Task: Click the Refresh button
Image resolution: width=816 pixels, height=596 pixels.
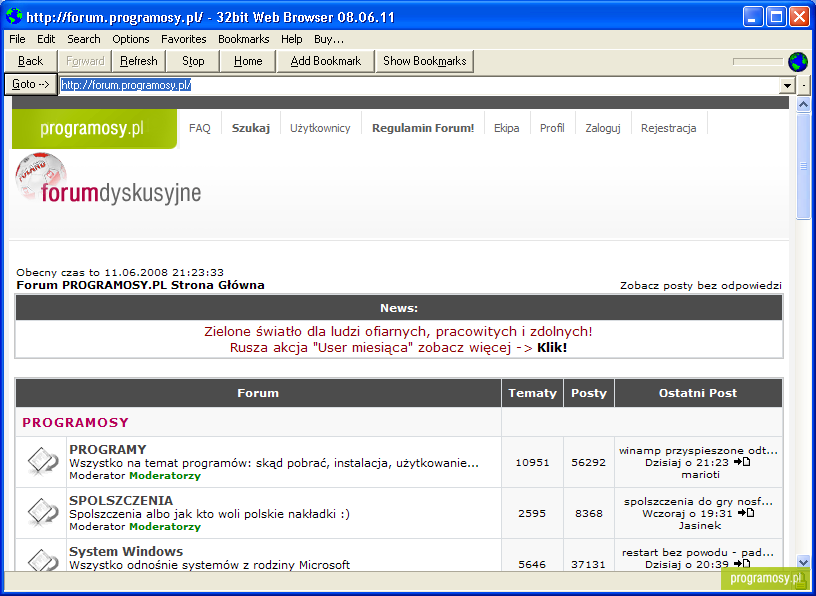Action: click(x=138, y=61)
